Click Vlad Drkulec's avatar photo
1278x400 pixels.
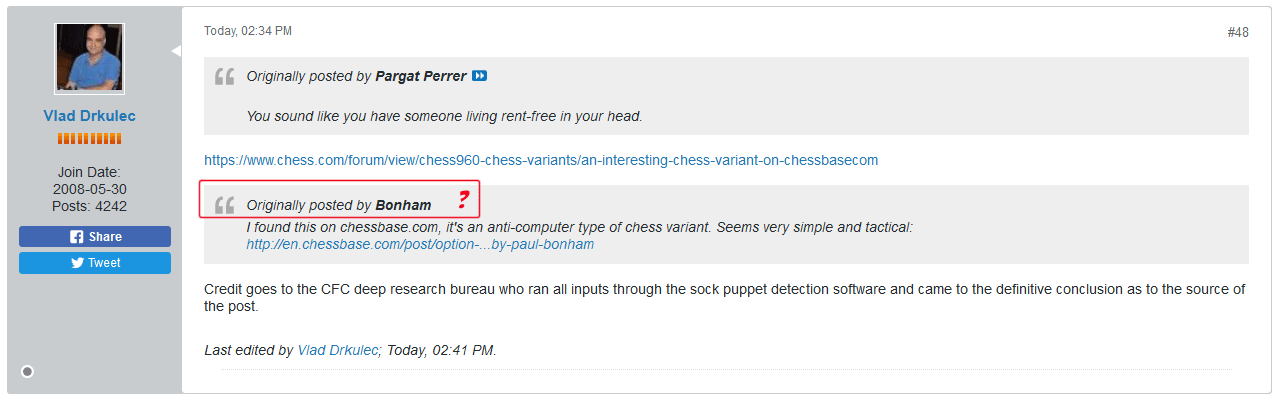[x=90, y=60]
